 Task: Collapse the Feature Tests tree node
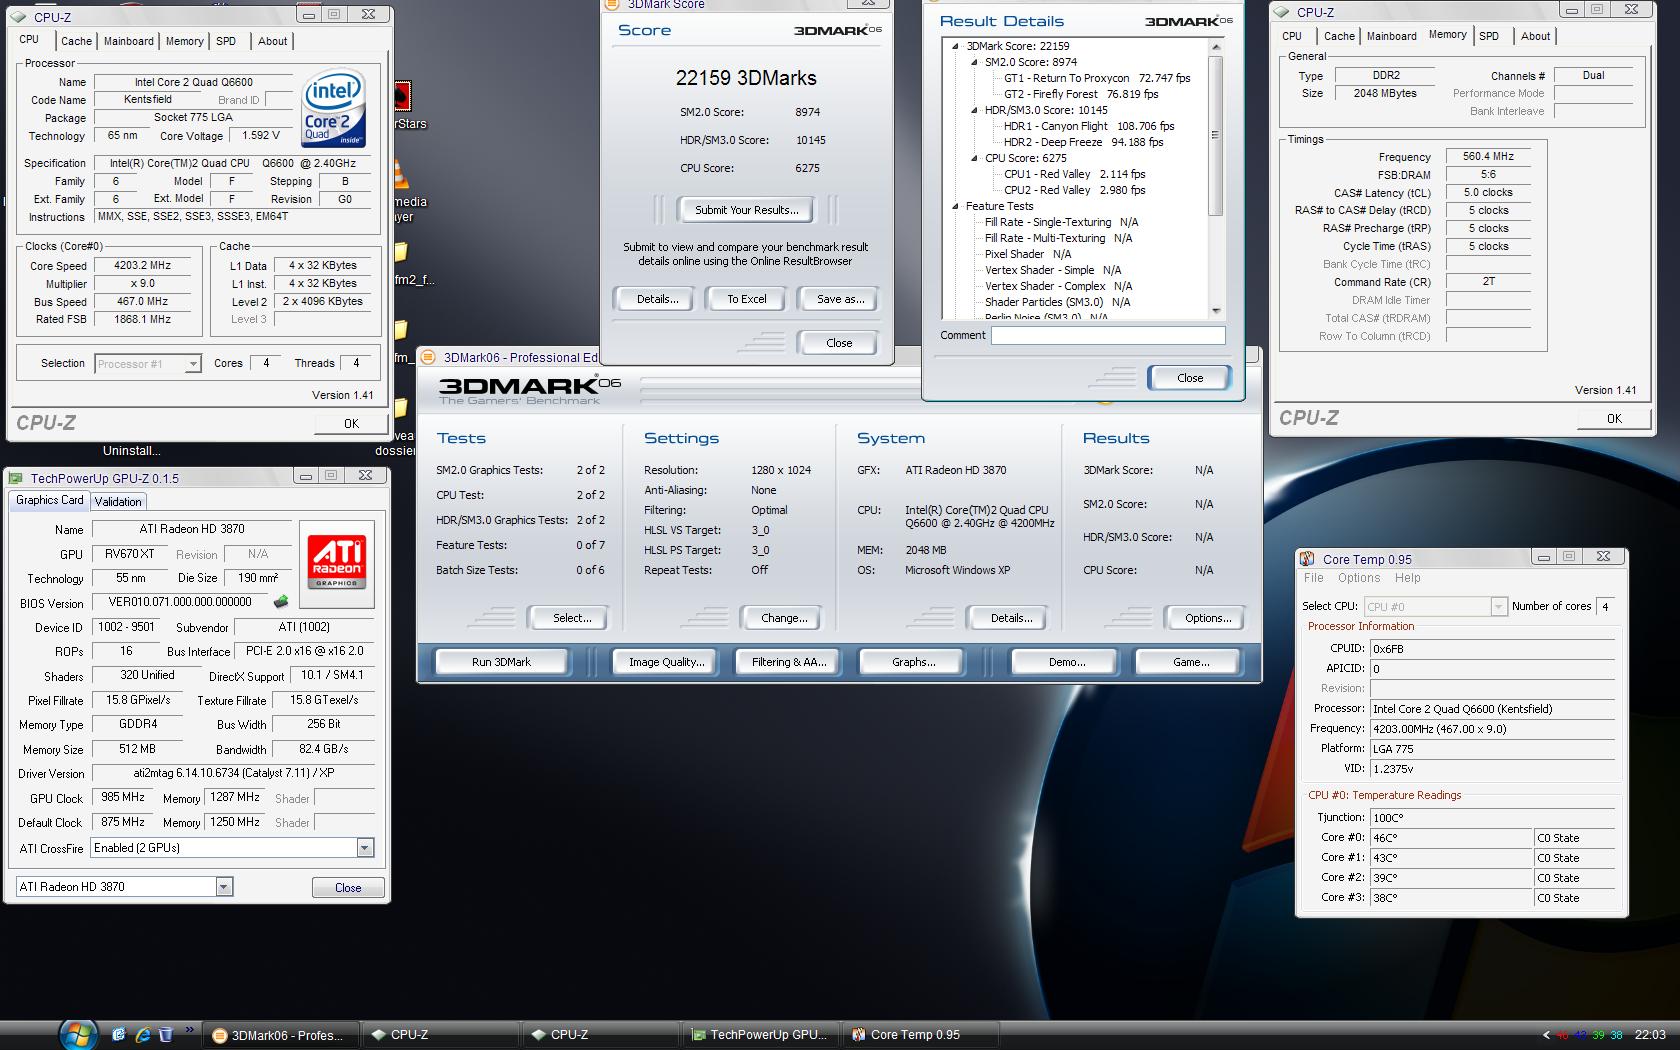pos(956,206)
